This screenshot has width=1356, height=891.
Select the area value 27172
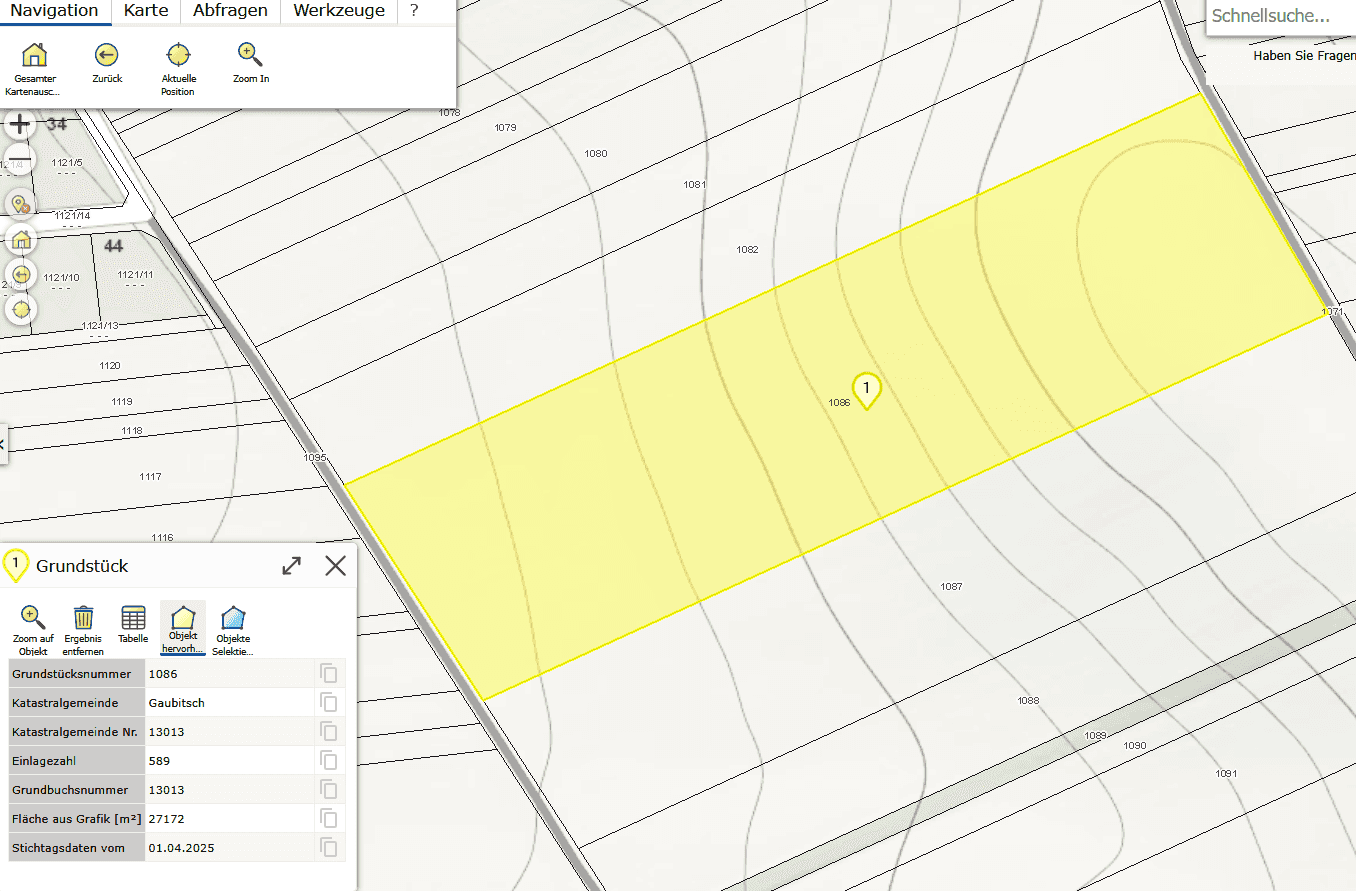(x=230, y=819)
